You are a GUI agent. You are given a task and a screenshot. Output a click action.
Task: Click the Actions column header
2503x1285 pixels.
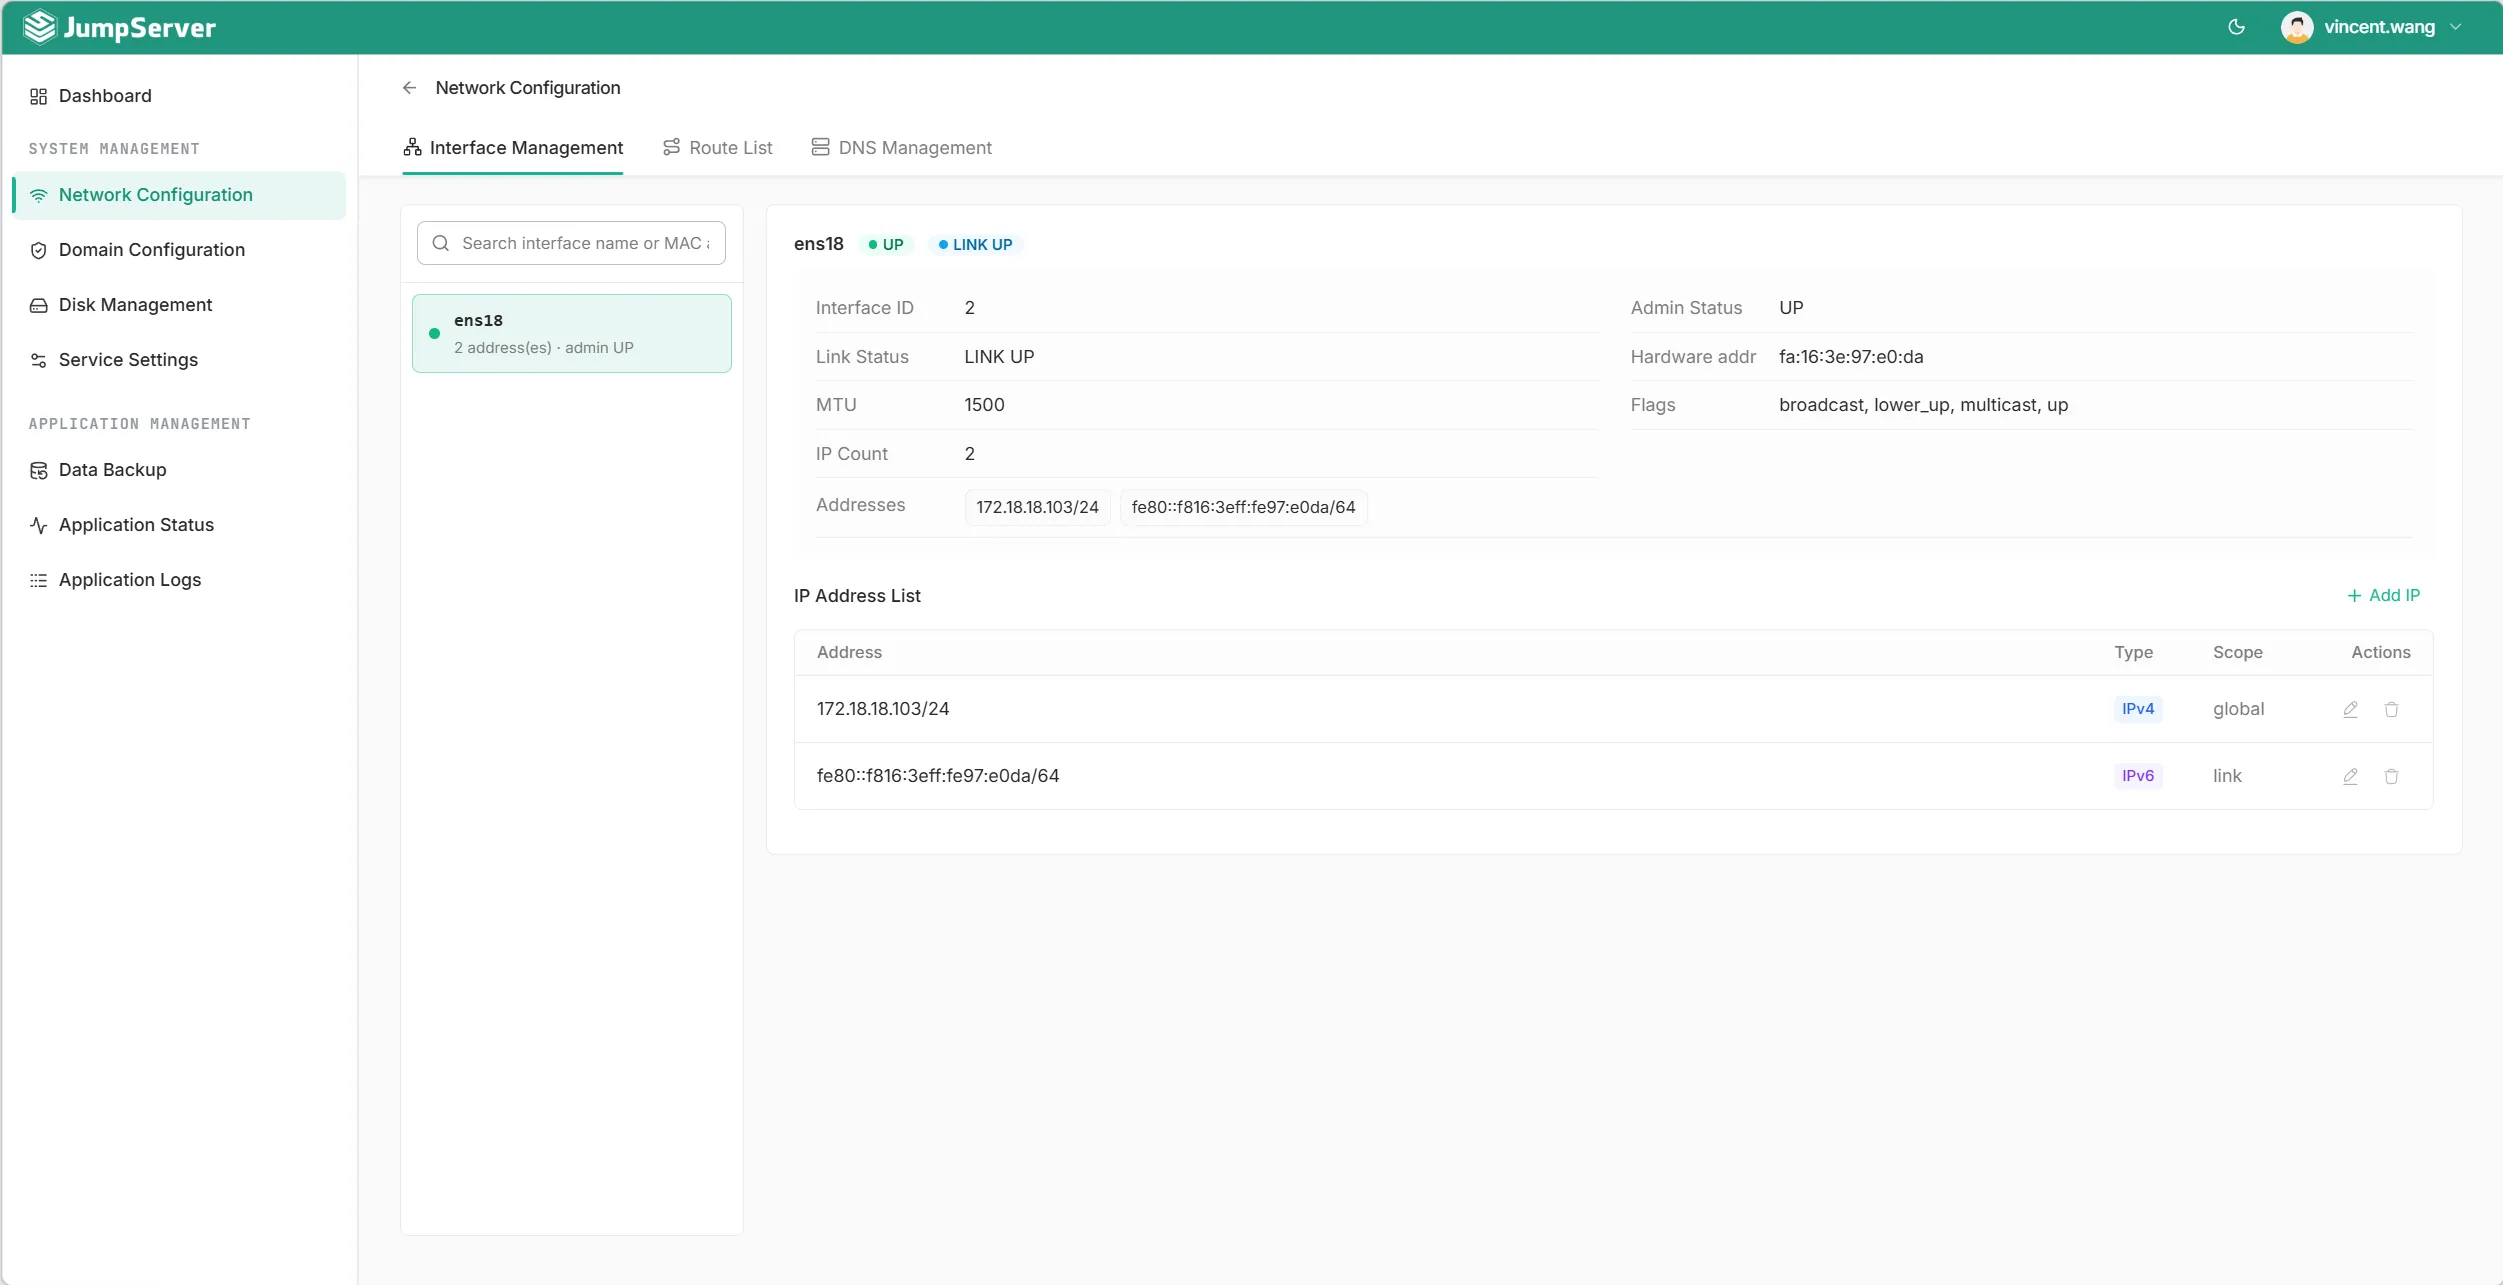point(2380,653)
